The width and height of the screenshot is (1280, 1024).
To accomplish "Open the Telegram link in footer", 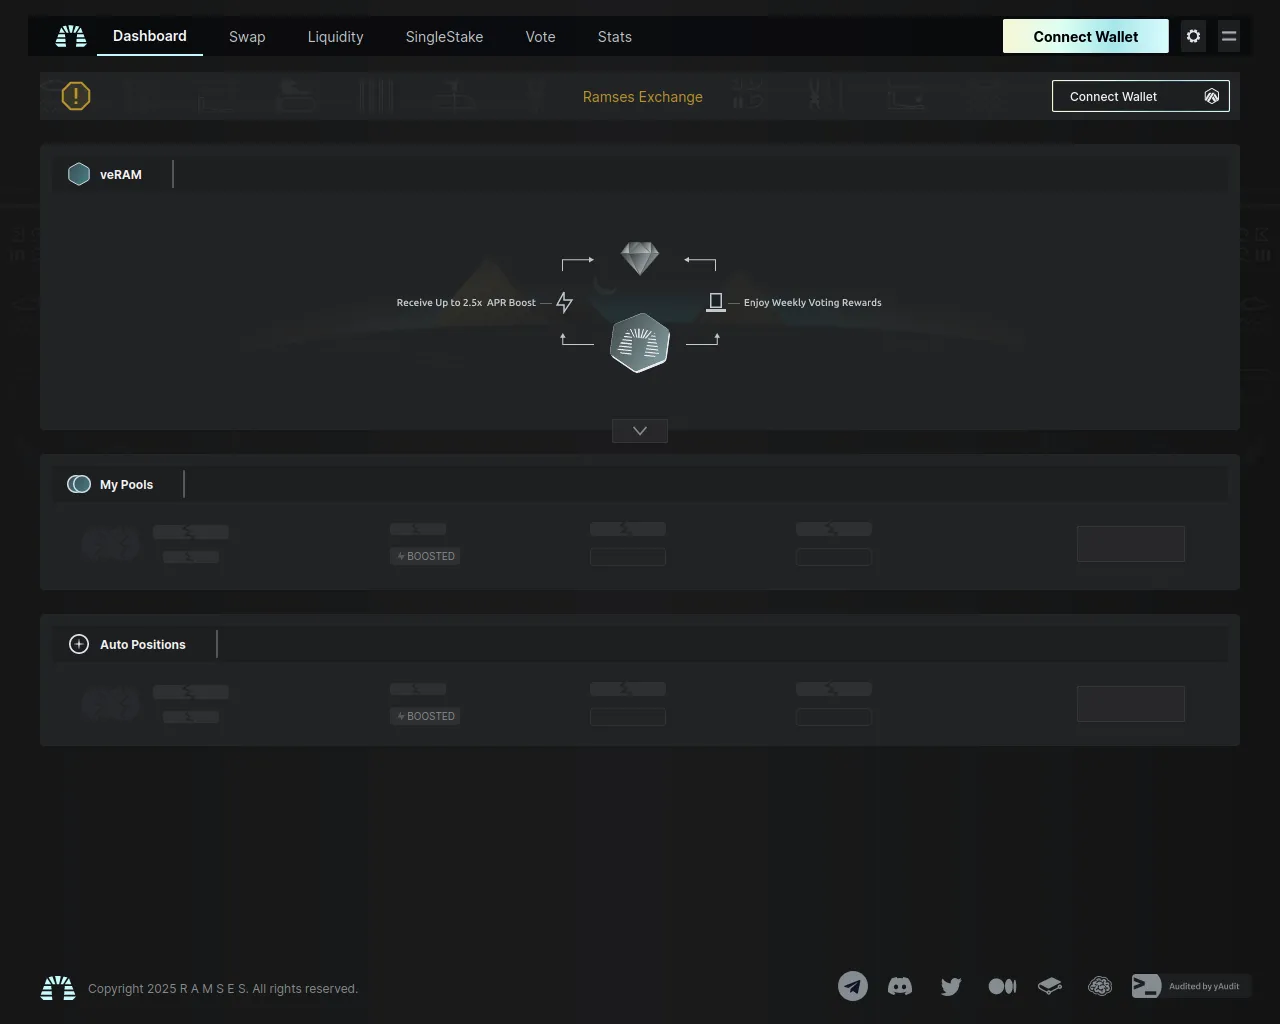I will point(853,986).
